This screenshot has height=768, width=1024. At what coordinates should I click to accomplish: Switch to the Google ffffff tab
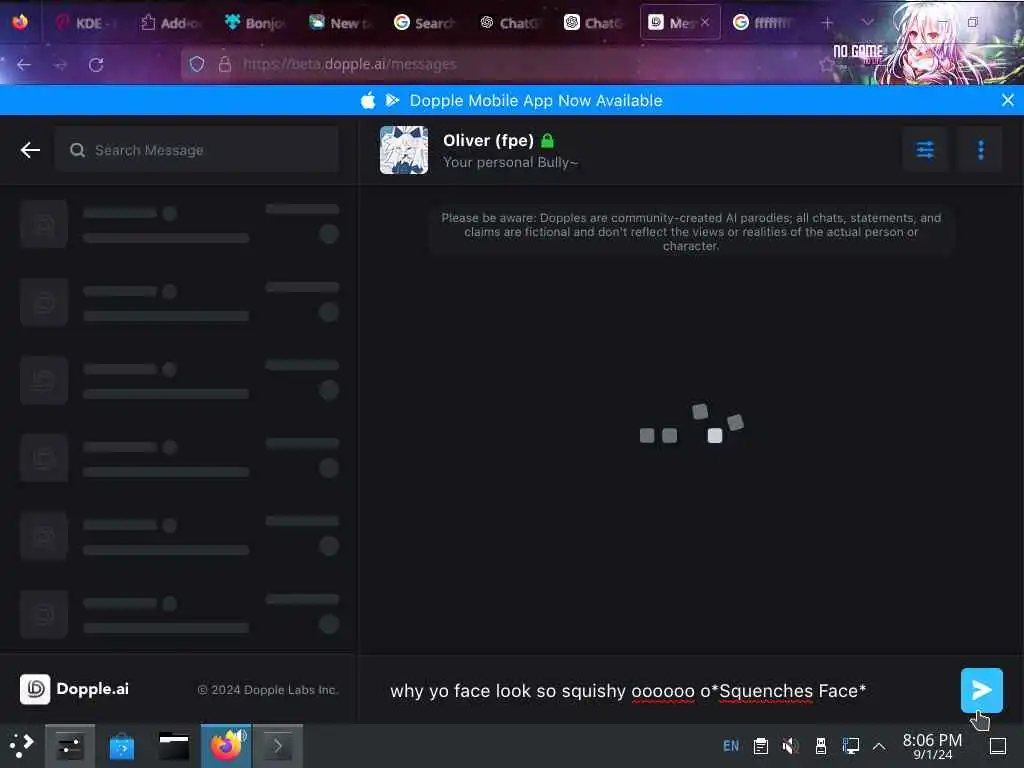tap(764, 23)
